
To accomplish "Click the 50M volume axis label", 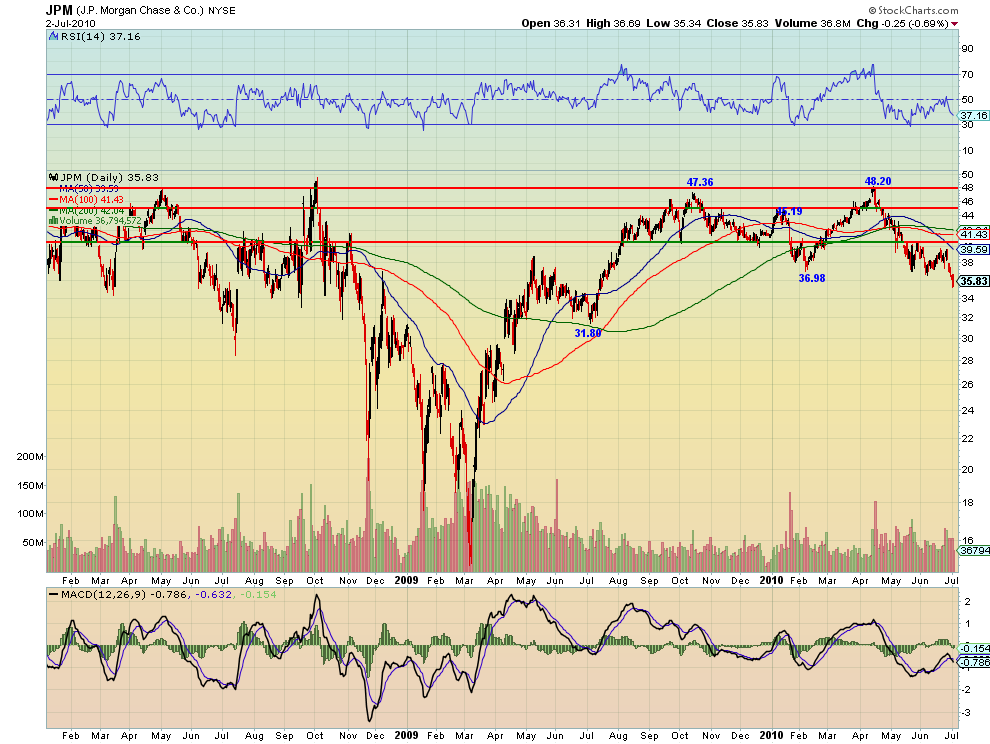I will coord(33,543).
